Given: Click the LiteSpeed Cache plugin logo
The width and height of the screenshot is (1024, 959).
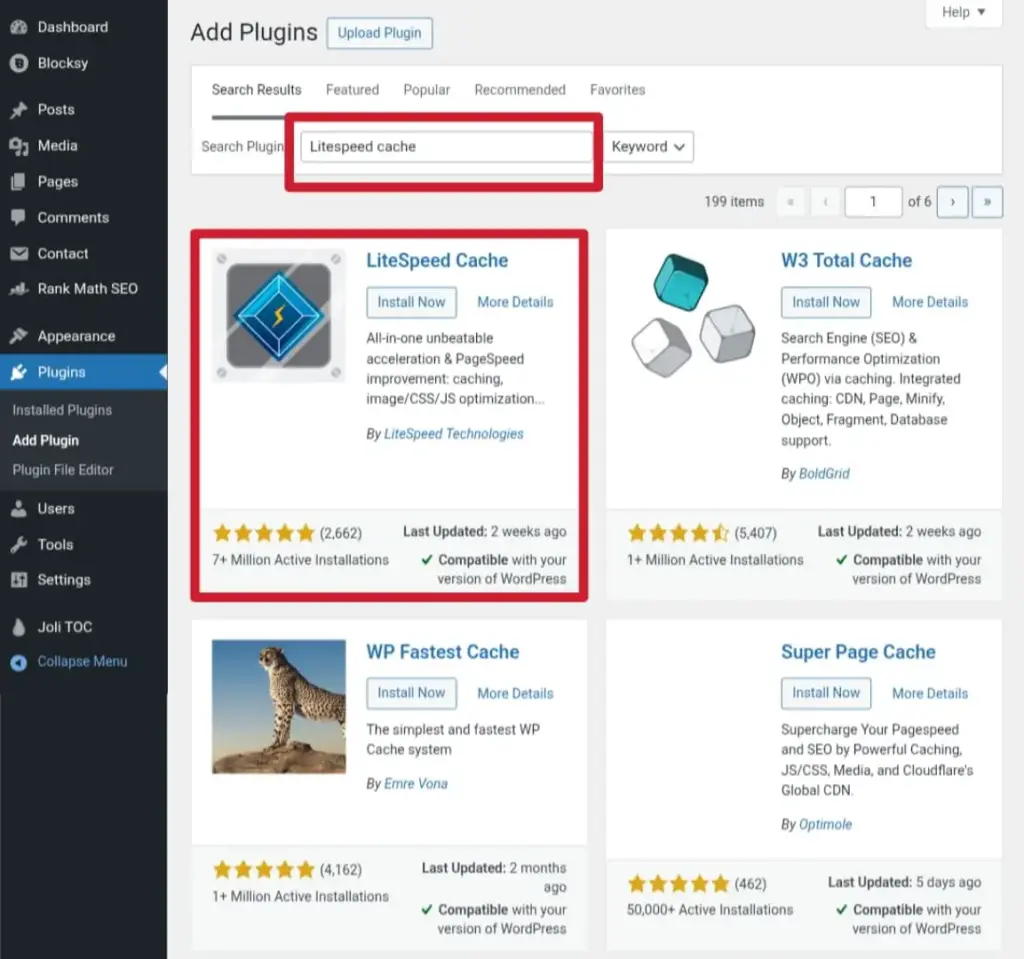Looking at the screenshot, I should (279, 316).
